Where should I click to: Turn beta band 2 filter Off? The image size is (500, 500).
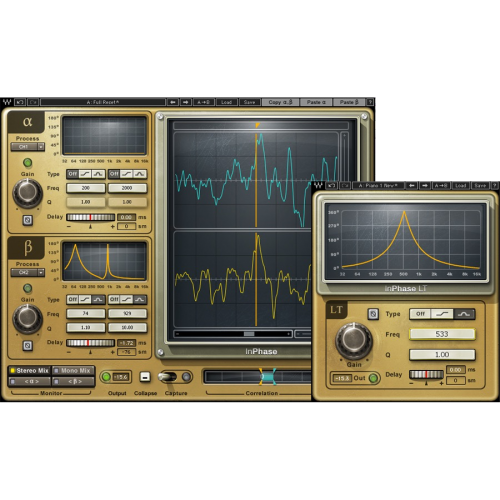[x=114, y=299]
